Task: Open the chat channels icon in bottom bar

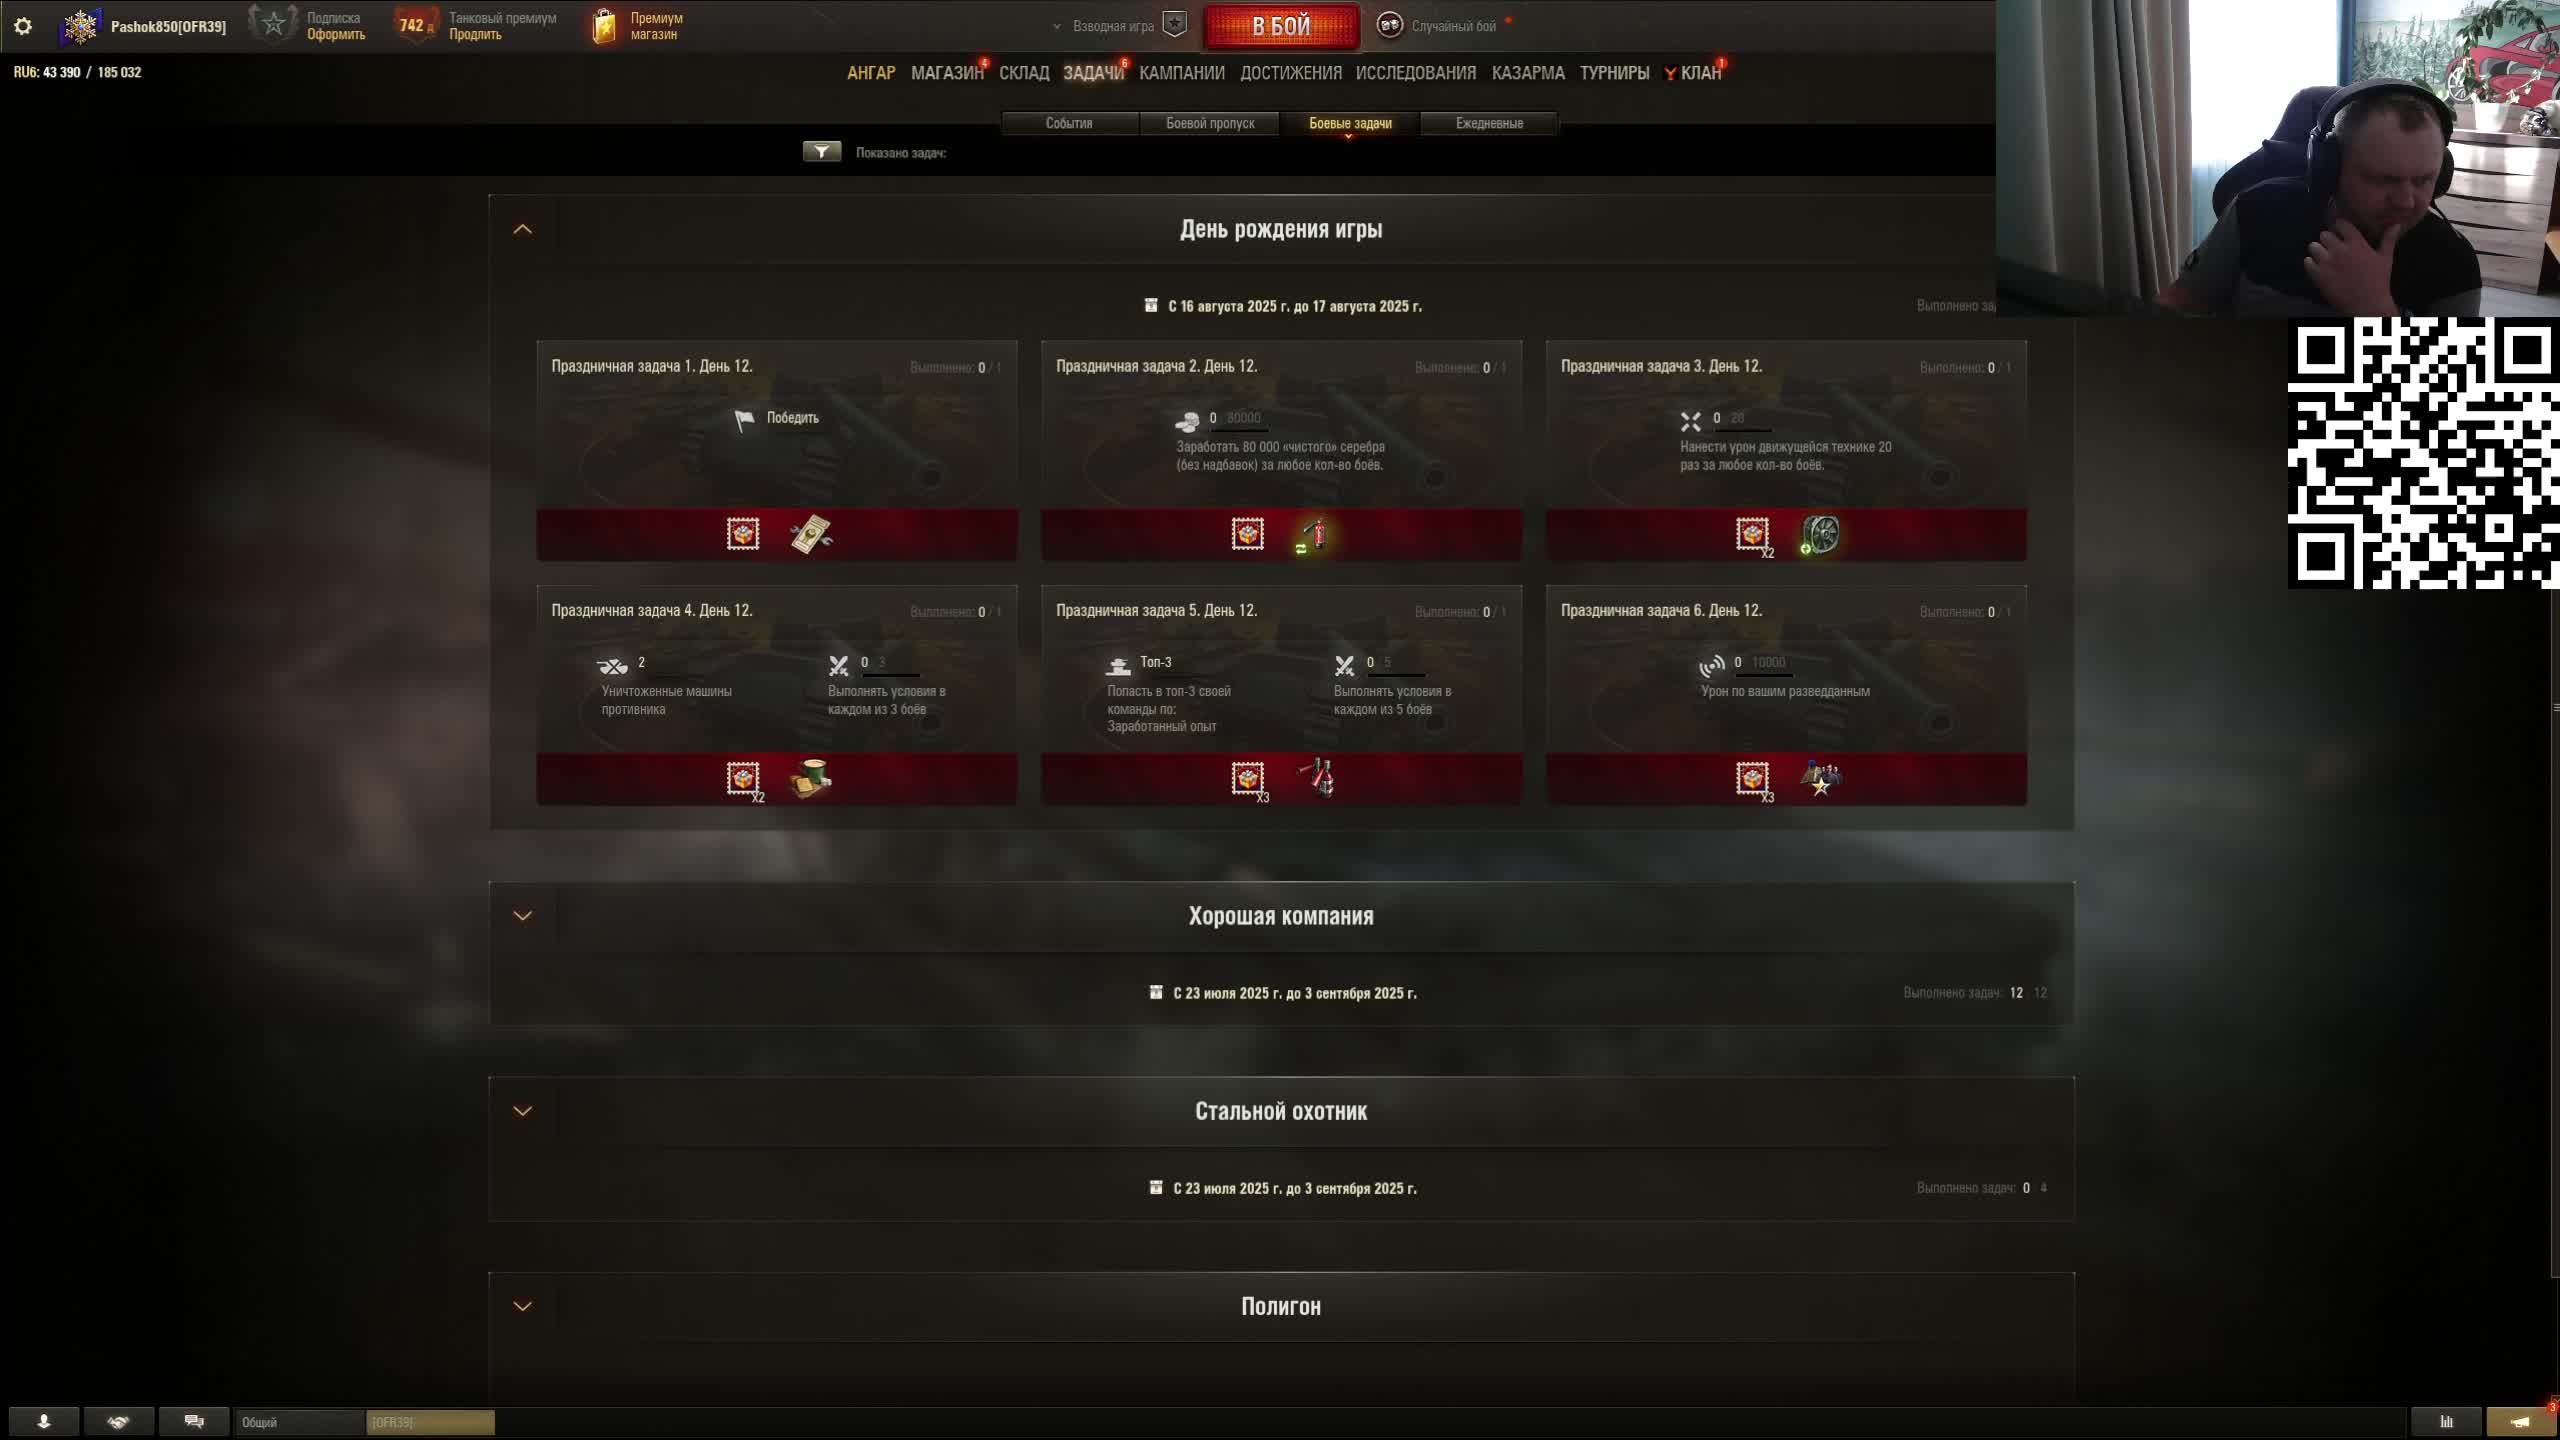Action: 194,1421
